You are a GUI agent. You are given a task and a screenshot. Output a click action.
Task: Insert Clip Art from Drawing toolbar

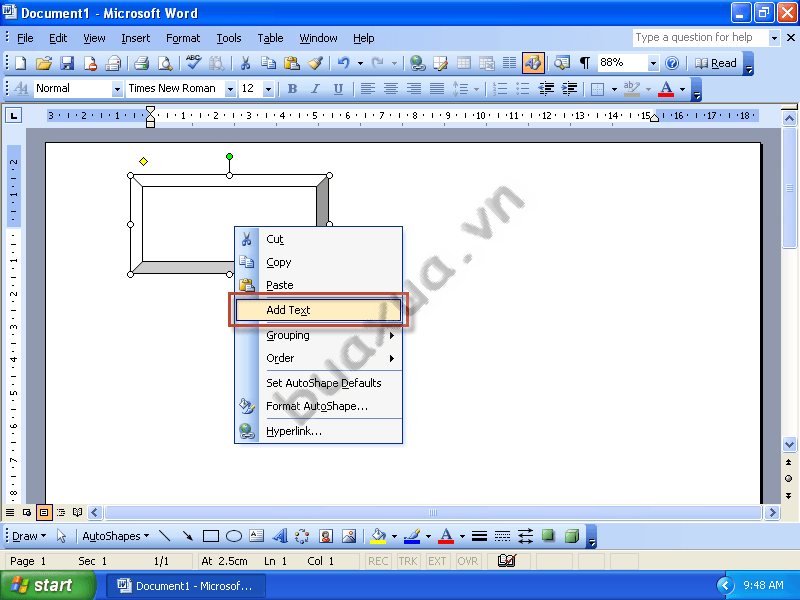326,536
